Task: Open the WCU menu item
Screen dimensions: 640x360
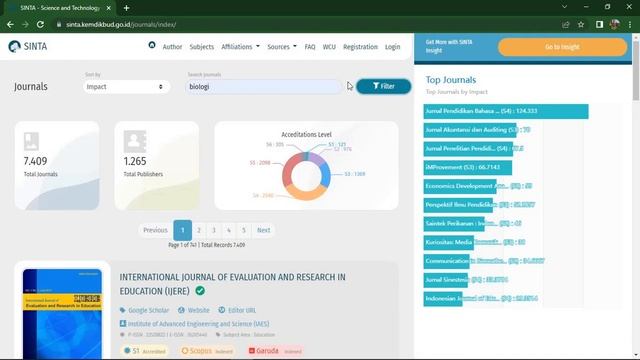Action: 329,47
